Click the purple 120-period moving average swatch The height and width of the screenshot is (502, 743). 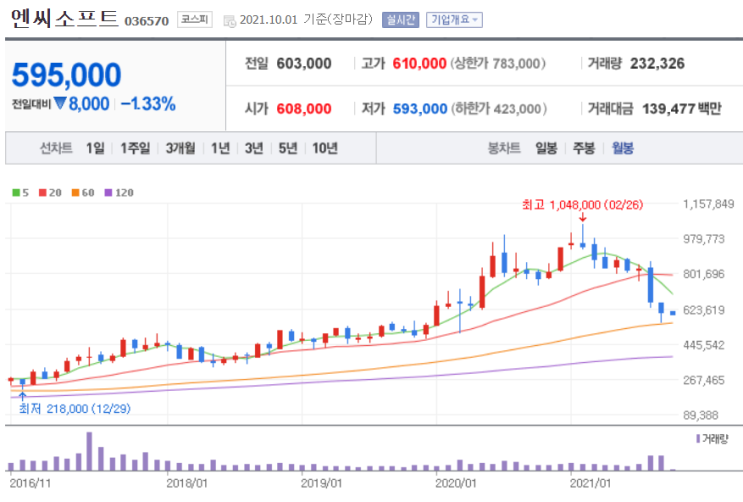pos(109,192)
